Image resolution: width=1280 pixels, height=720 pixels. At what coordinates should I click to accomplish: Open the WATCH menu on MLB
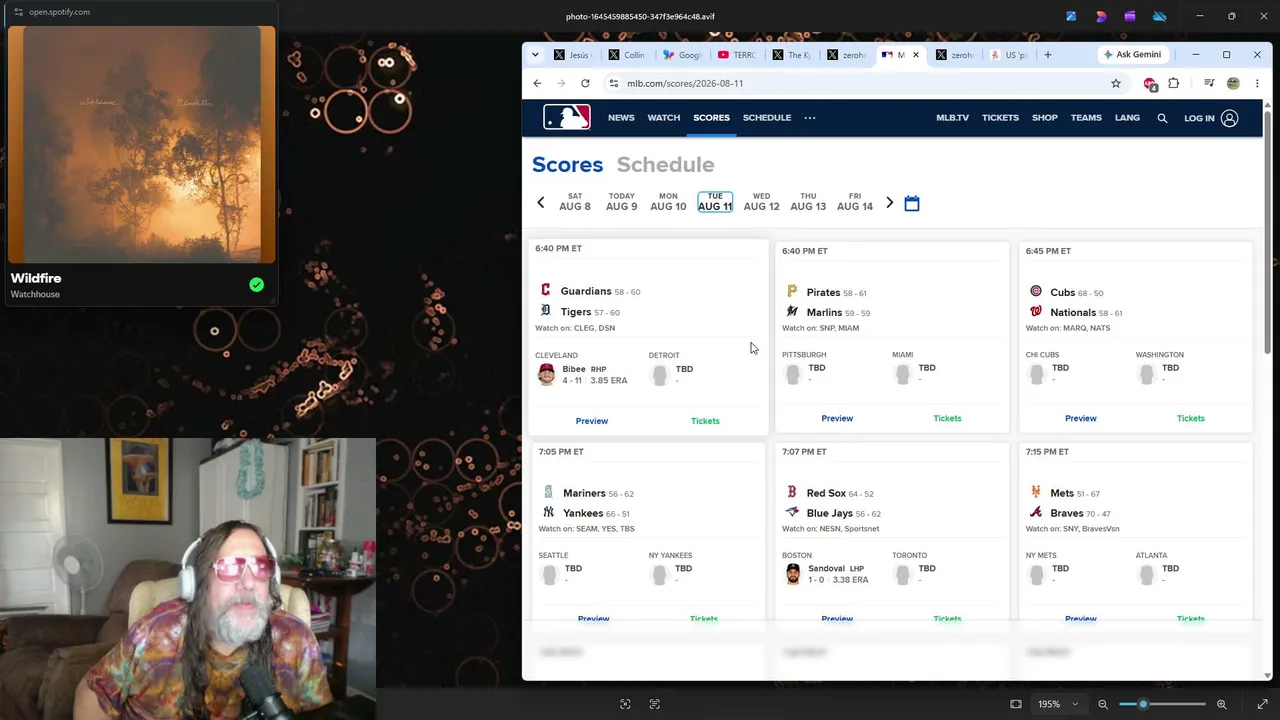click(664, 118)
